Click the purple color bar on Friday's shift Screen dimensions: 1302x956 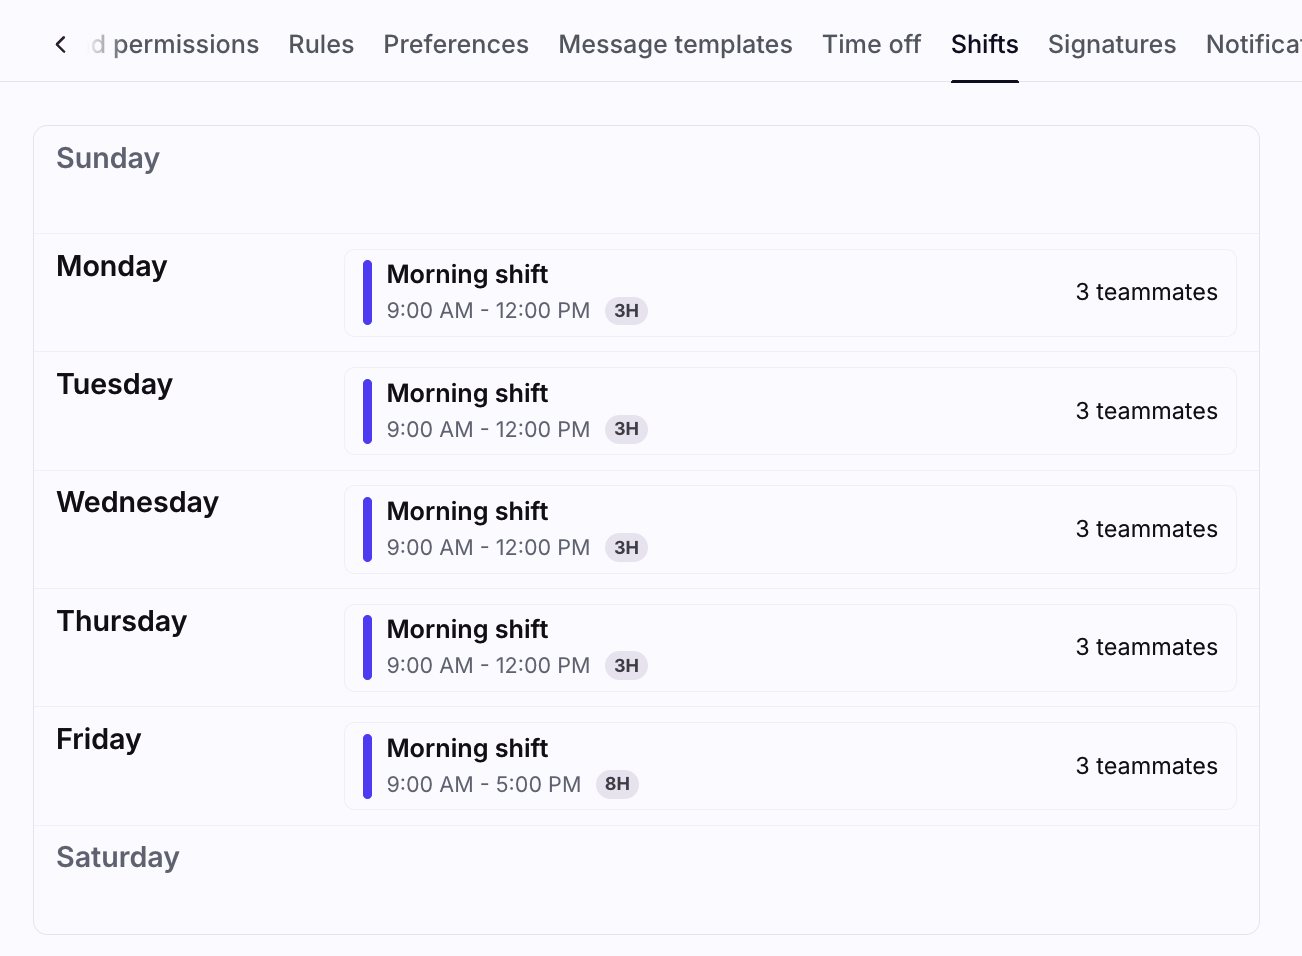pos(367,766)
